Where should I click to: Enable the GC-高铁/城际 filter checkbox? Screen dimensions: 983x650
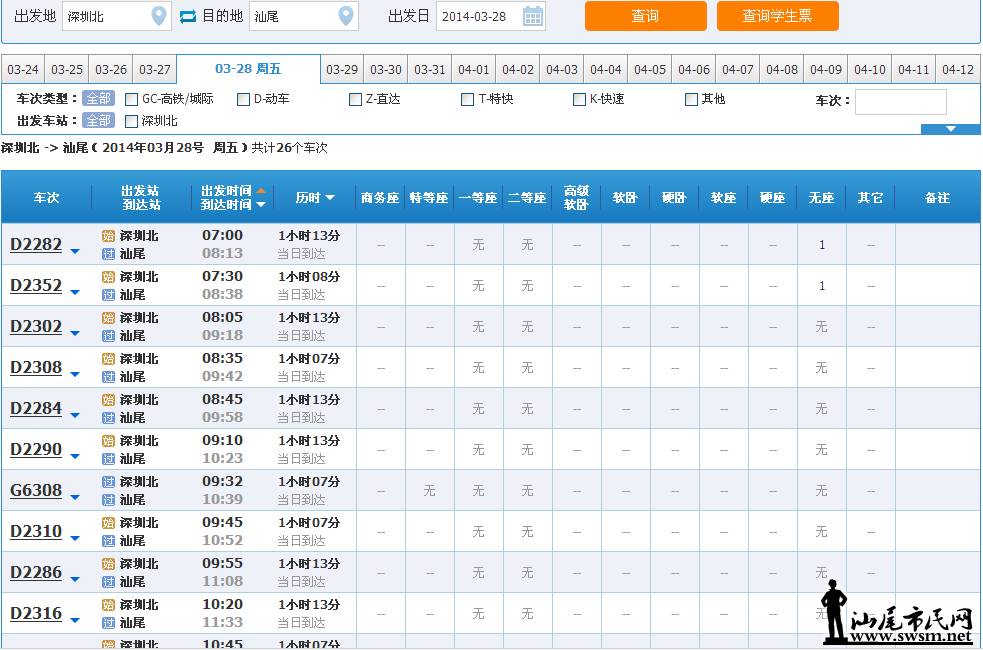(131, 99)
